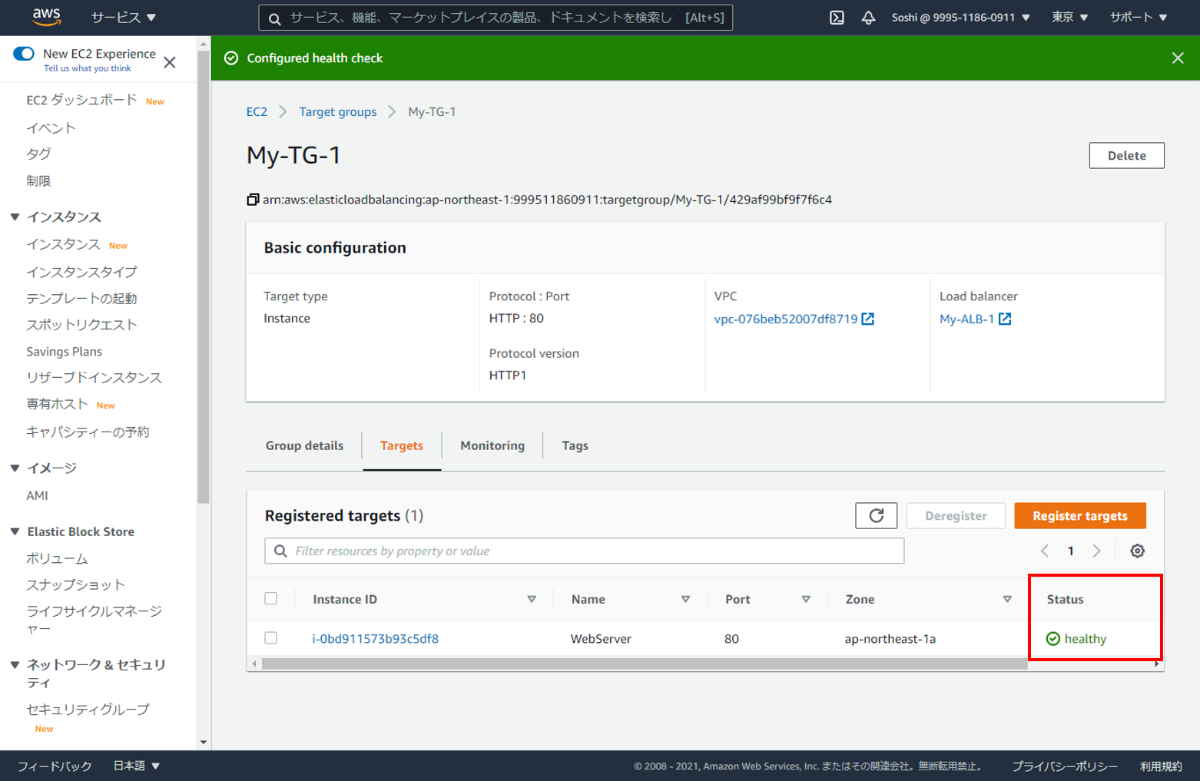1200x781 pixels.
Task: Open セキュリティグループ in sidebar
Action: click(88, 710)
